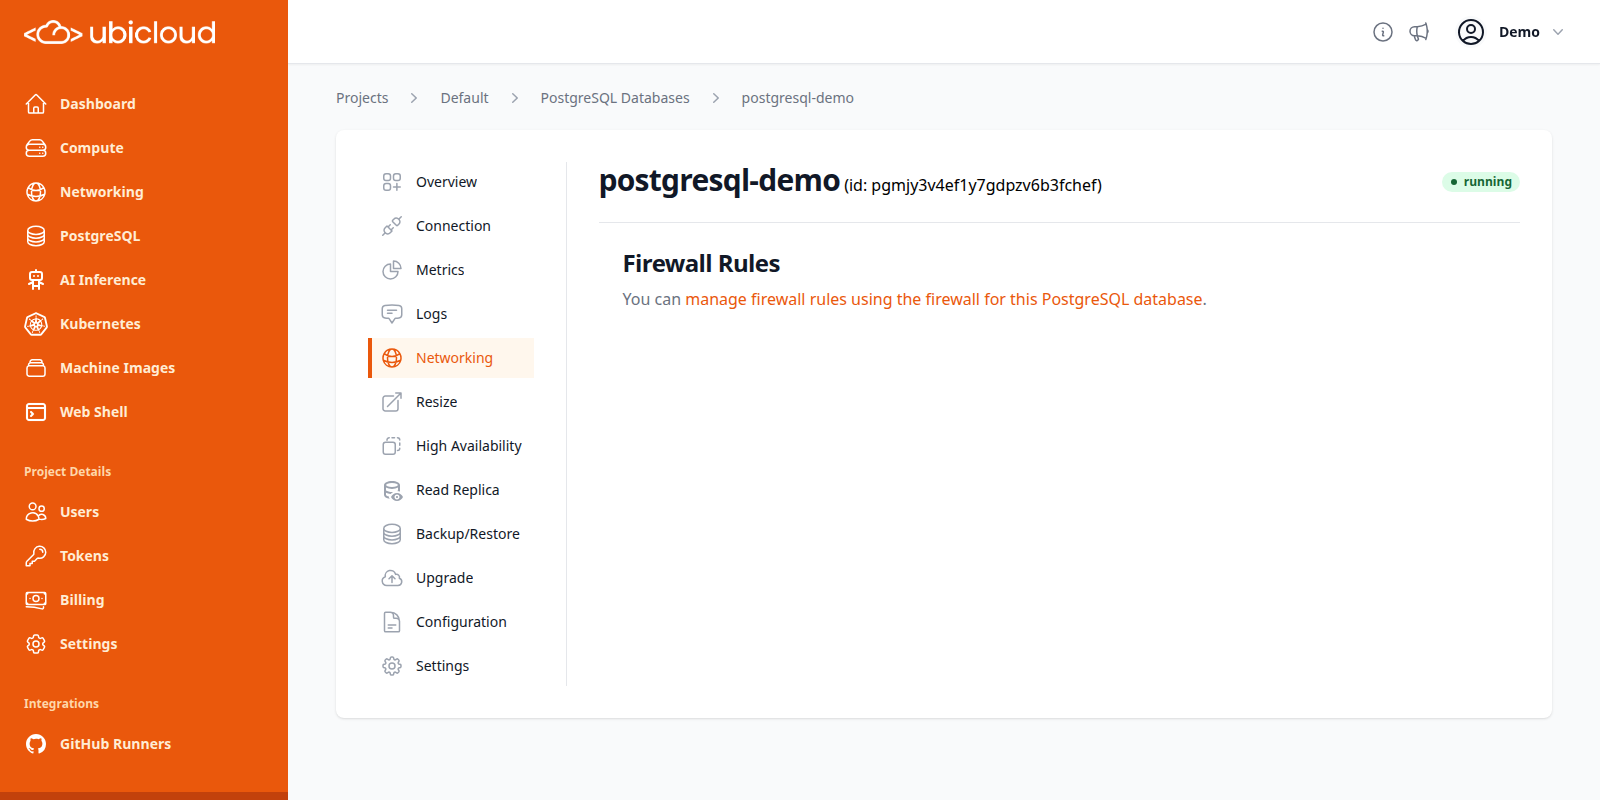Click the Resize arrow icon
Screen dimensions: 1600x800
392,402
